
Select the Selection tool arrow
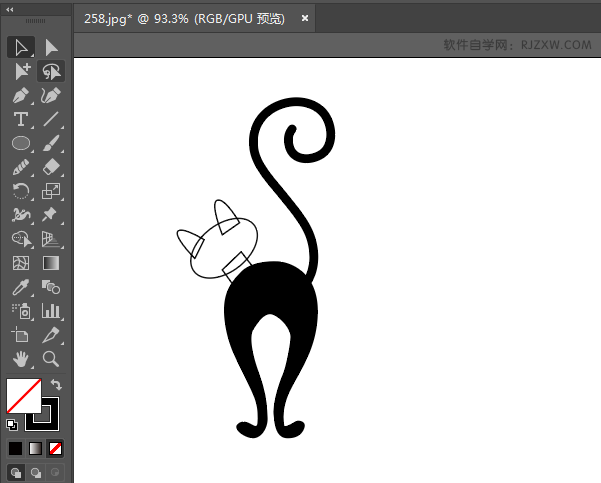click(x=21, y=48)
